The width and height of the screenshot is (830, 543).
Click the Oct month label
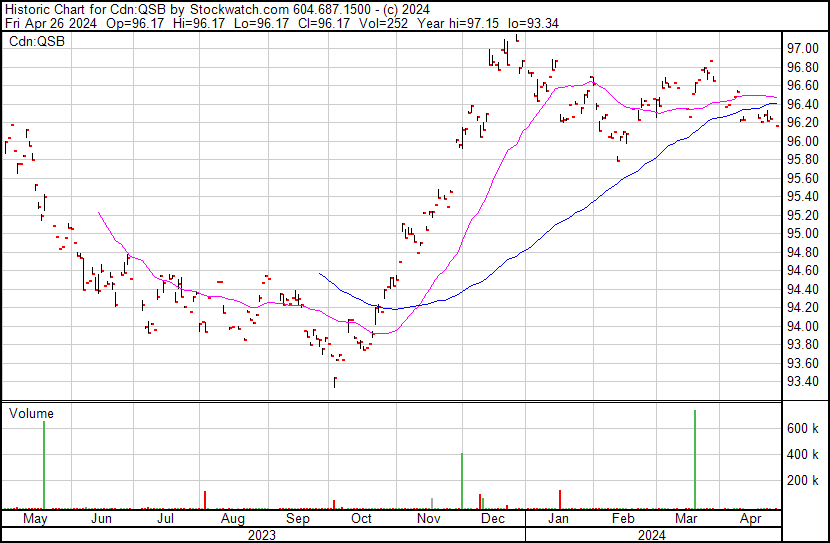(361, 519)
